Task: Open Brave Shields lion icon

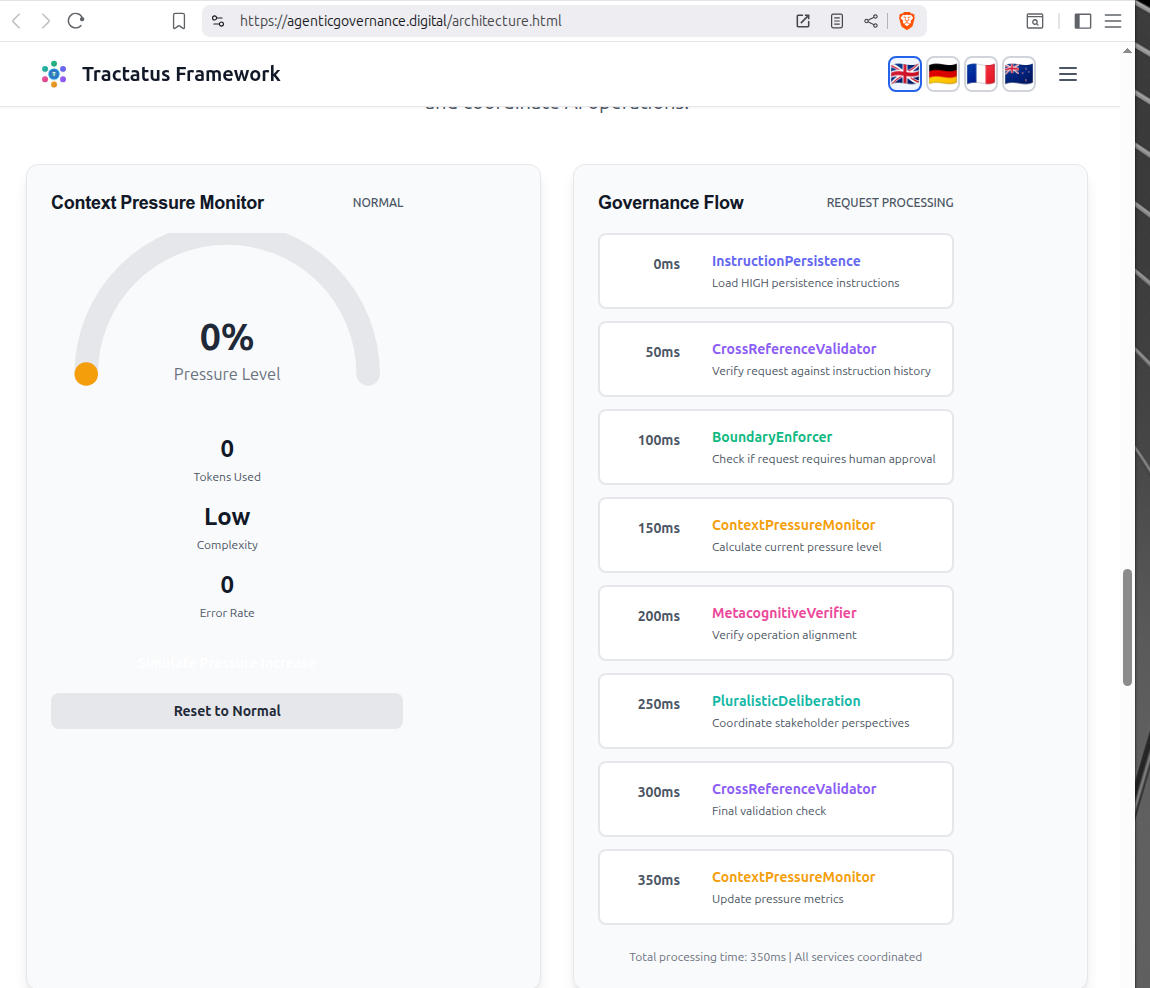Action: pyautogui.click(x=906, y=21)
